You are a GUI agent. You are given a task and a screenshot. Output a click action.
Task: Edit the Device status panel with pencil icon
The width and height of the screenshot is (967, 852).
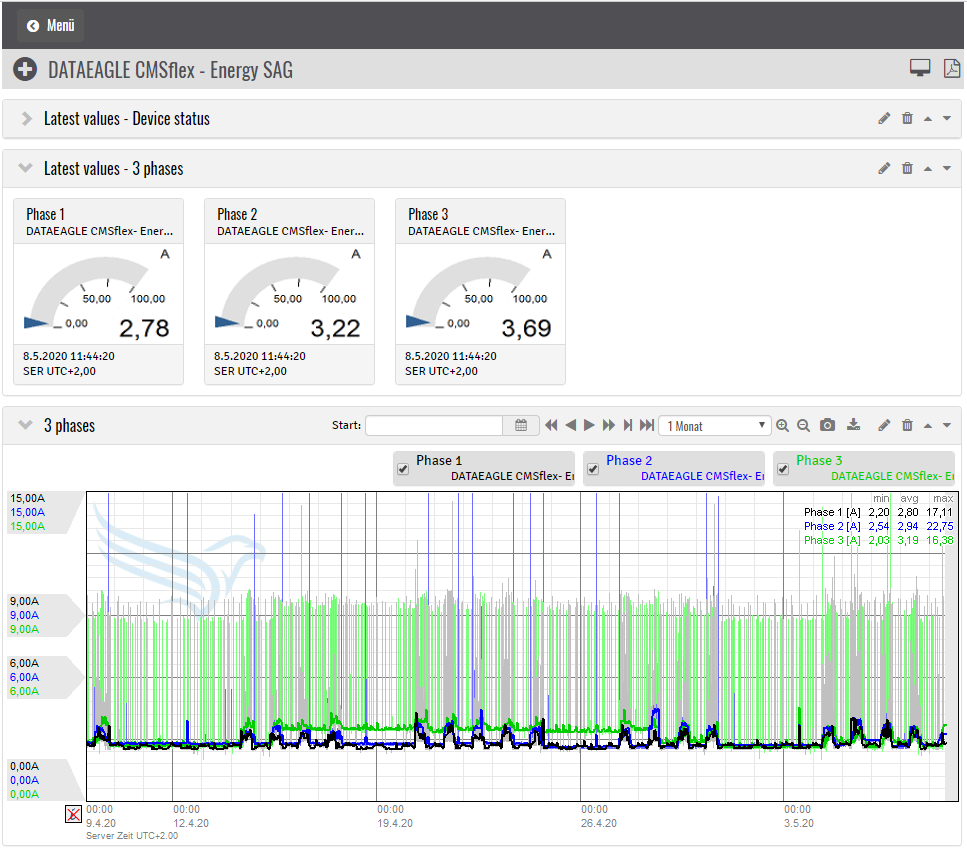tap(884, 118)
